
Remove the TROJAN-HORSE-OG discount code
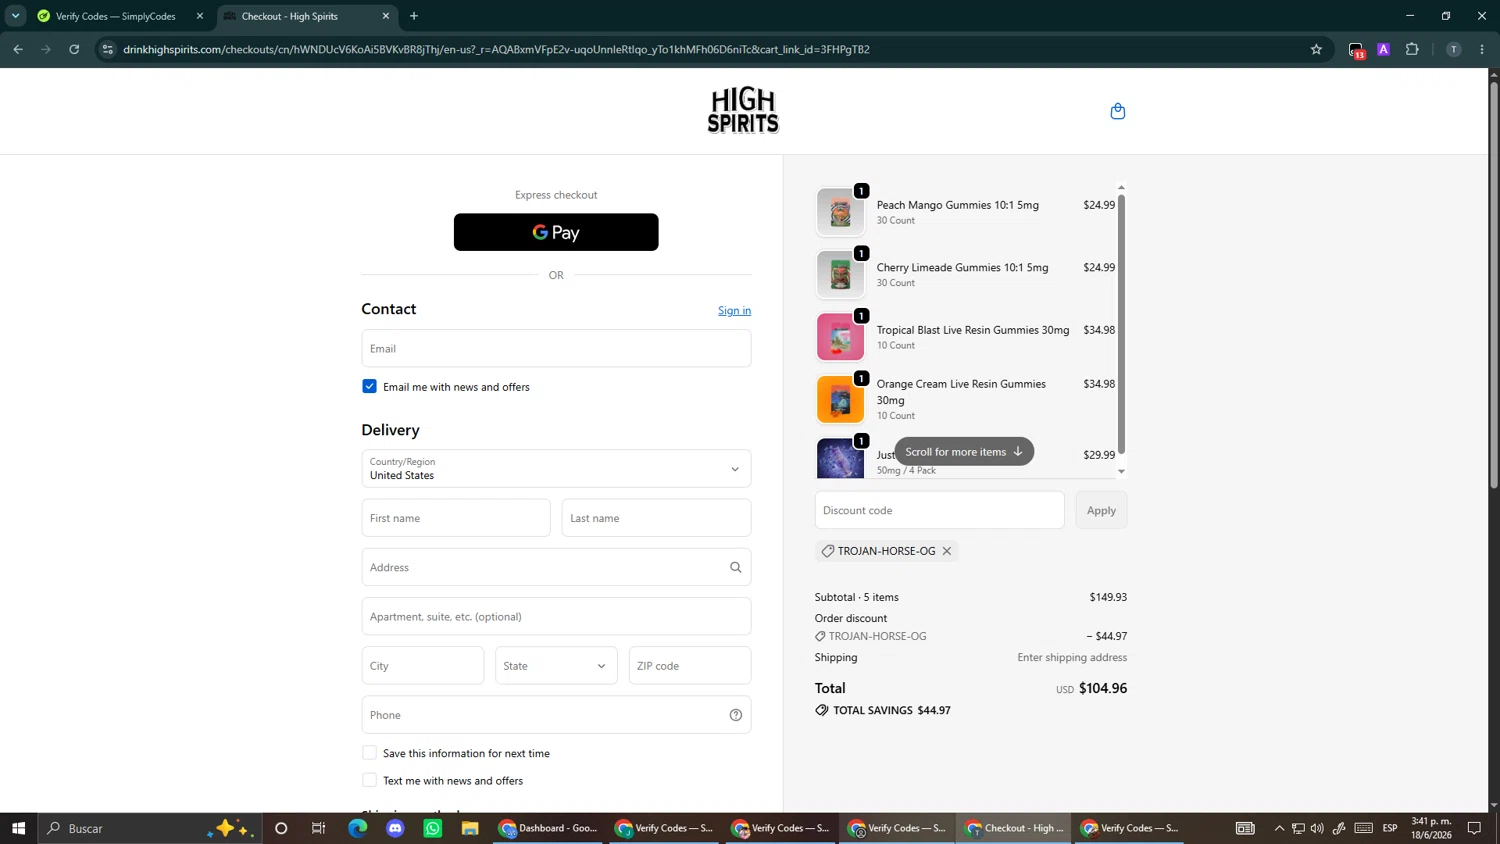947,551
